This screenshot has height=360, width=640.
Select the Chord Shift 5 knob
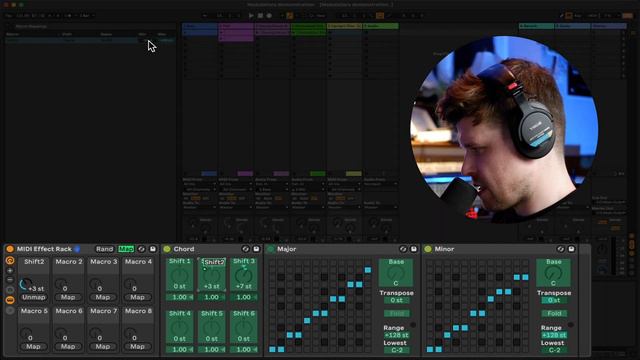[x=212, y=328]
